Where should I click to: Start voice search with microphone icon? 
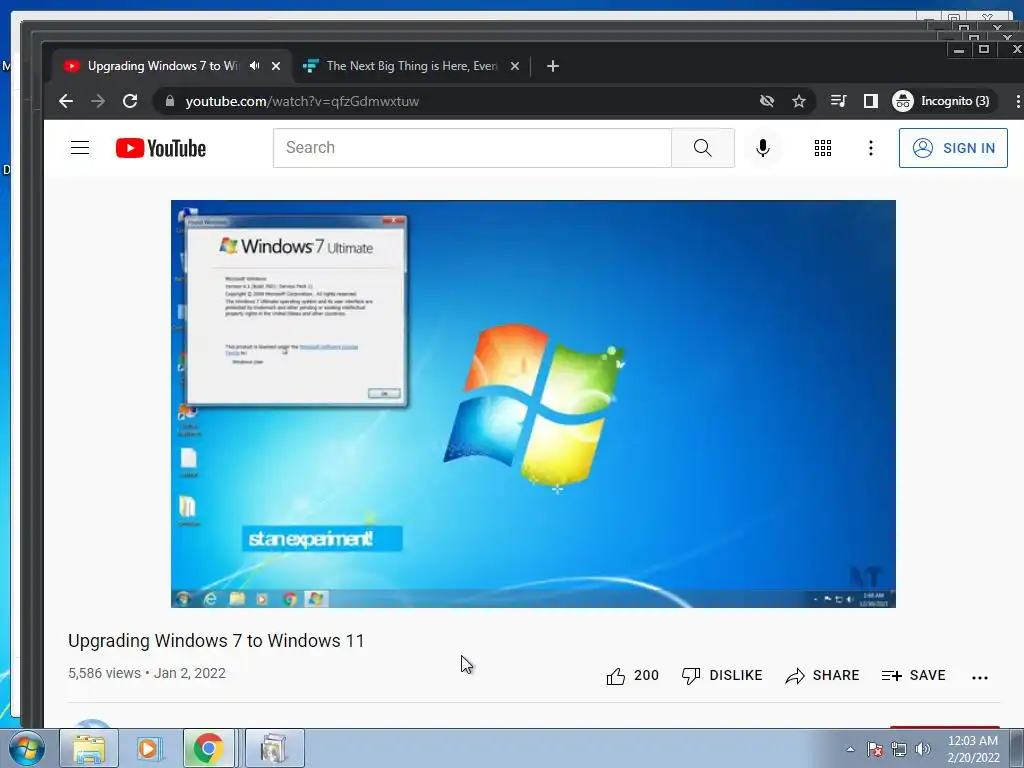pyautogui.click(x=762, y=148)
